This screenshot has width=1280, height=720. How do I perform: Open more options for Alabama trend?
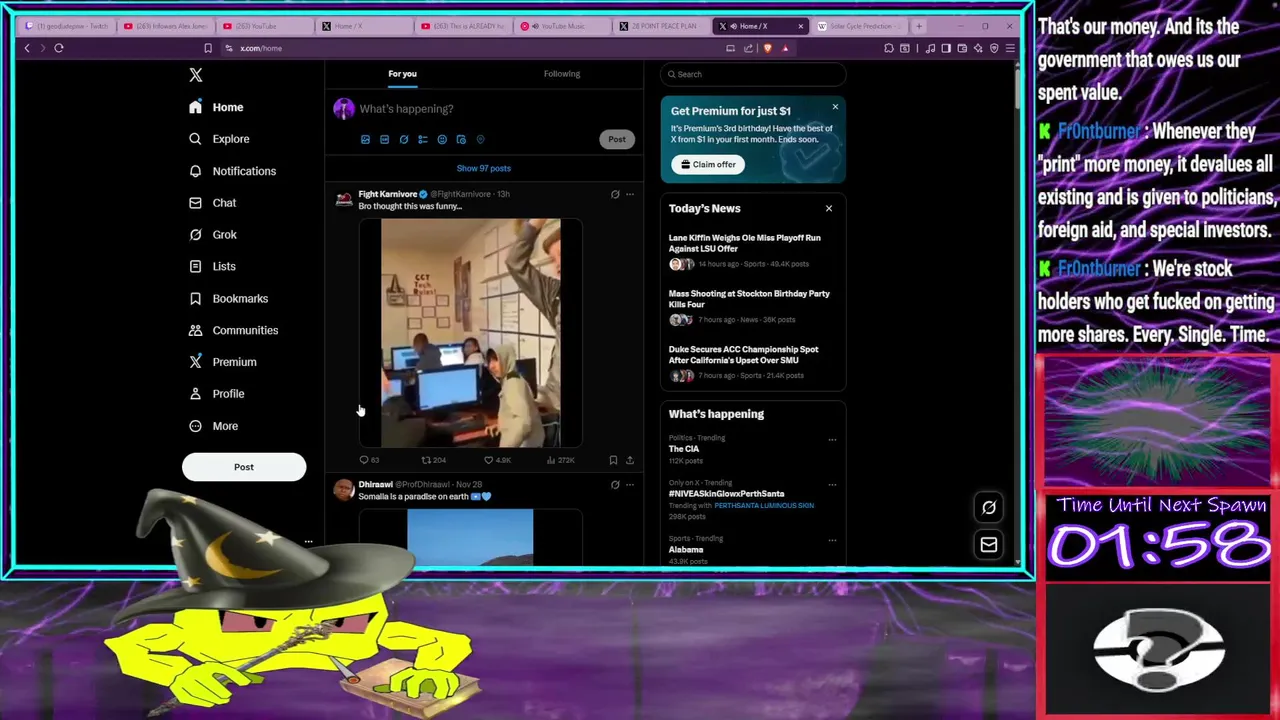(x=832, y=540)
